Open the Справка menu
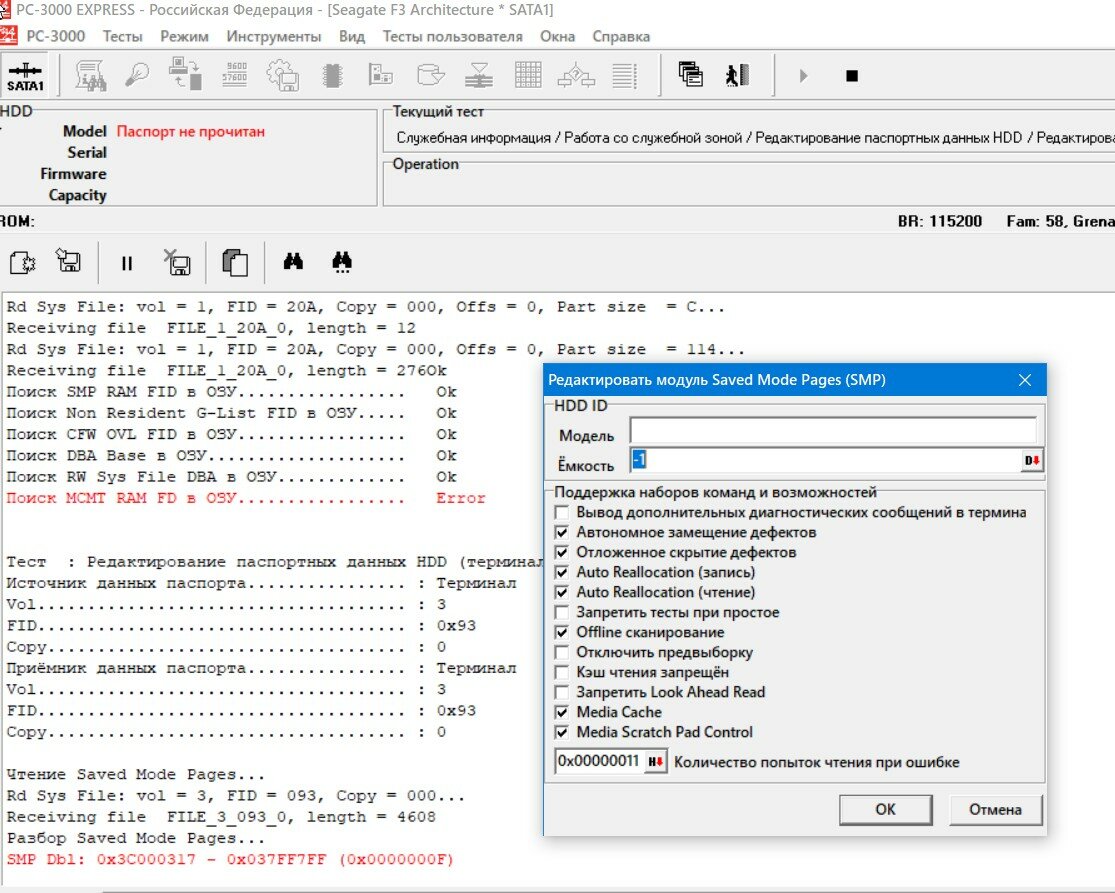Image resolution: width=1115 pixels, height=893 pixels. tap(621, 36)
